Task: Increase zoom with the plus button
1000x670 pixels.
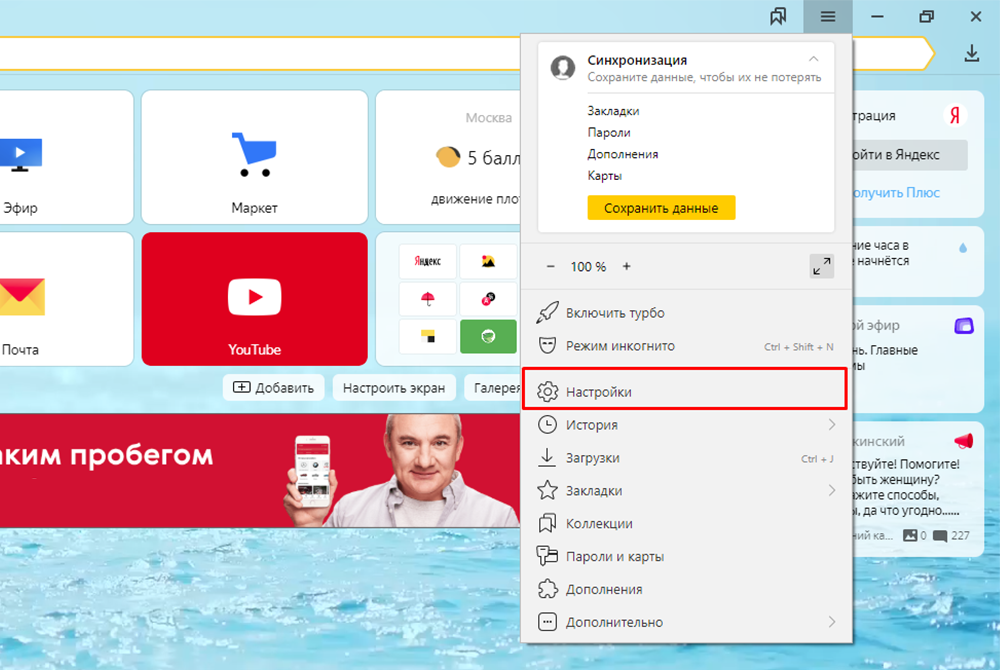Action: 627,267
